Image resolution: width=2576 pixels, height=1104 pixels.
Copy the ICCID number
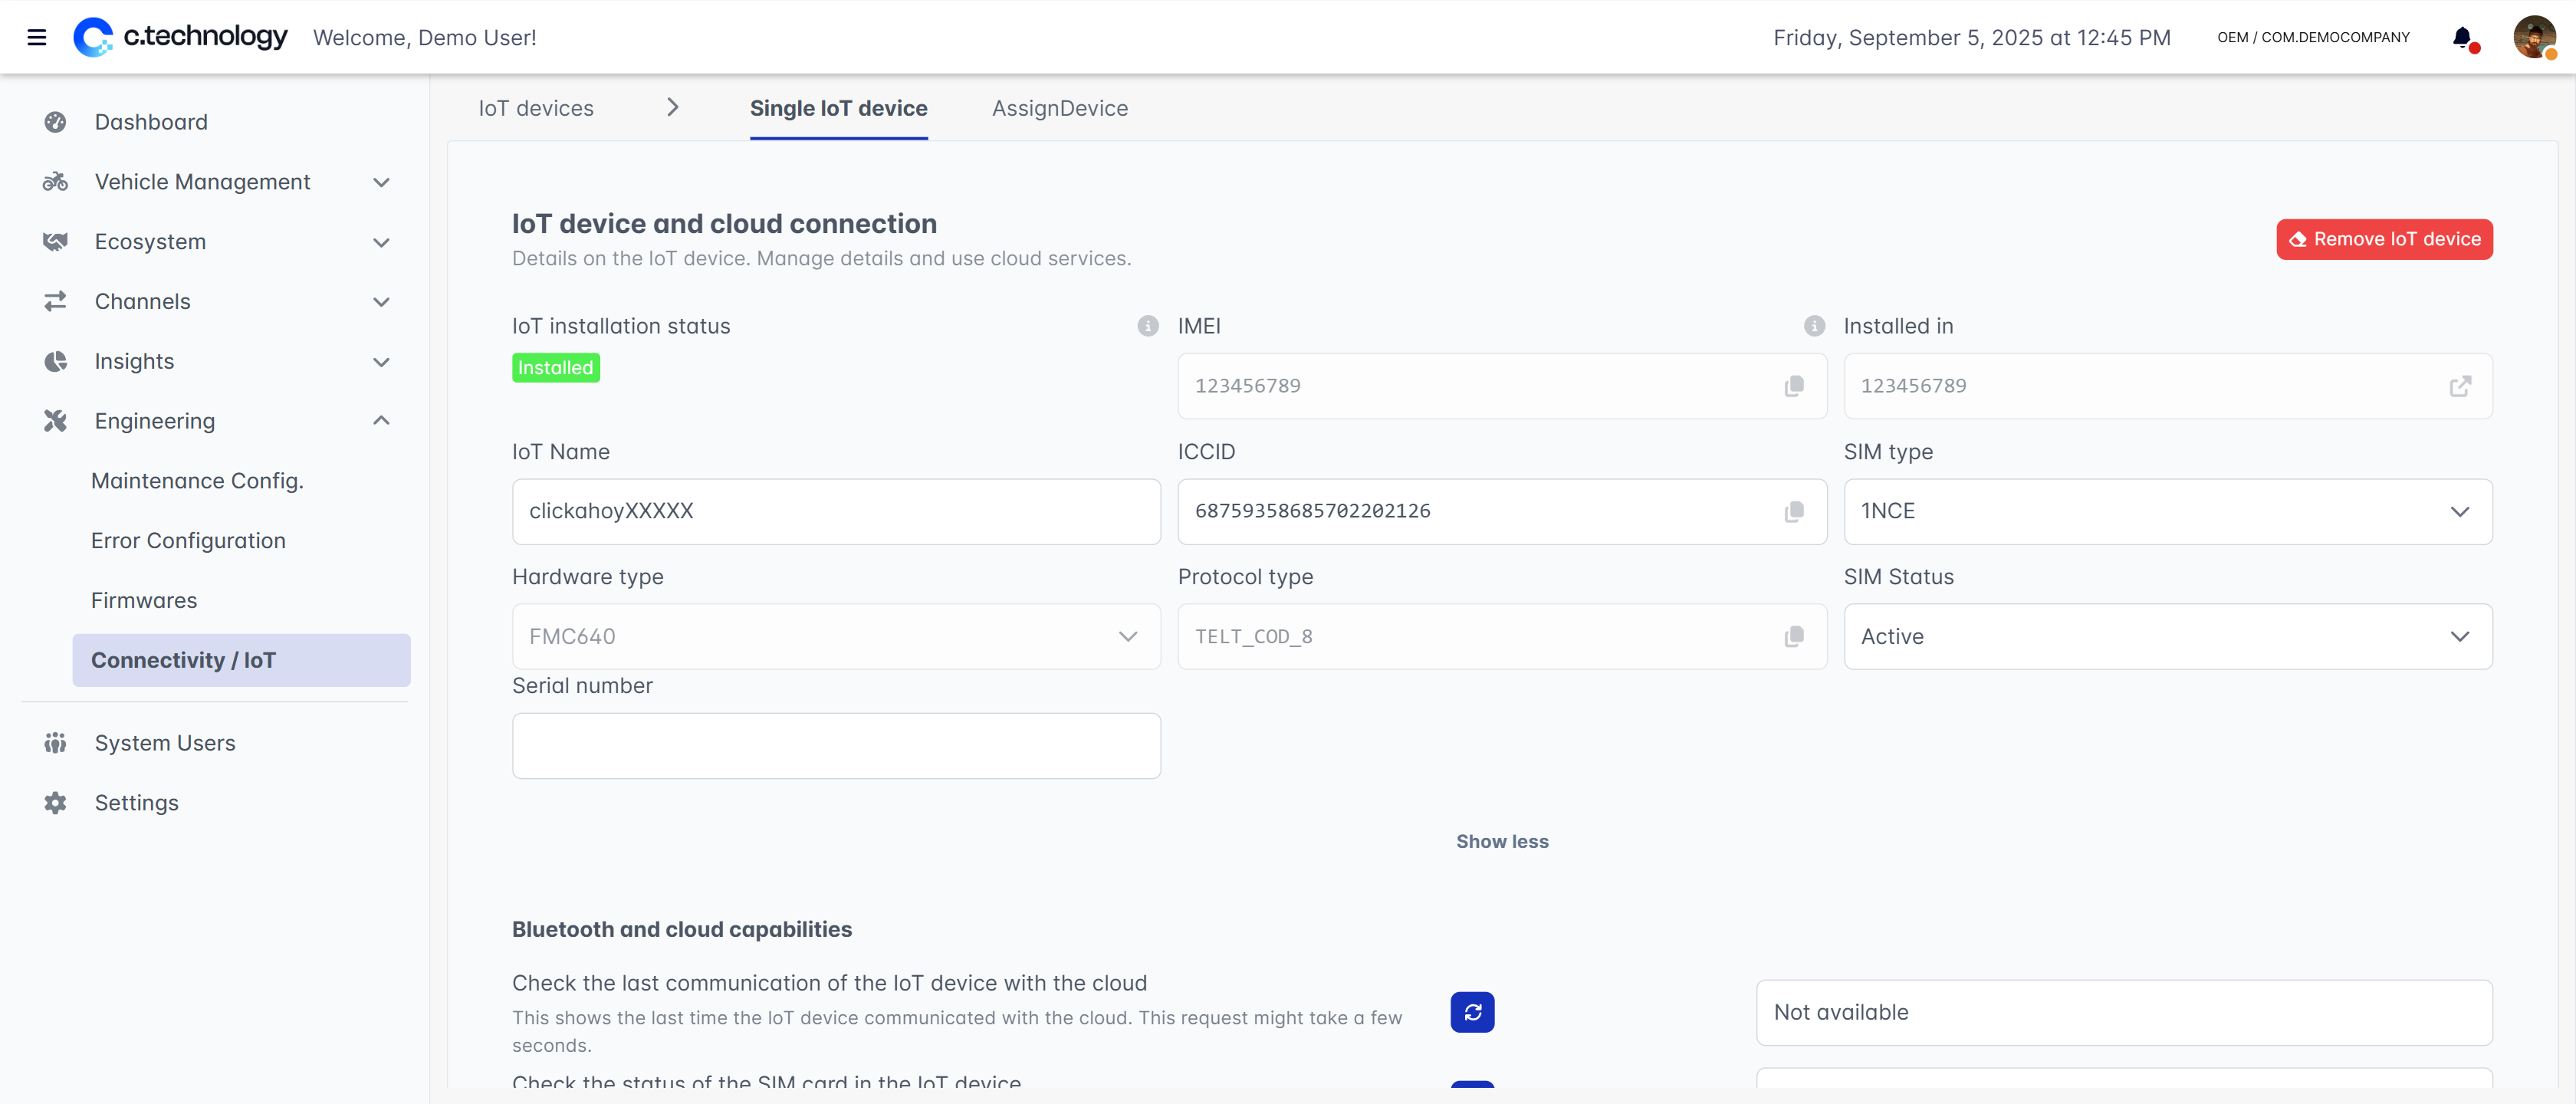pos(1794,511)
